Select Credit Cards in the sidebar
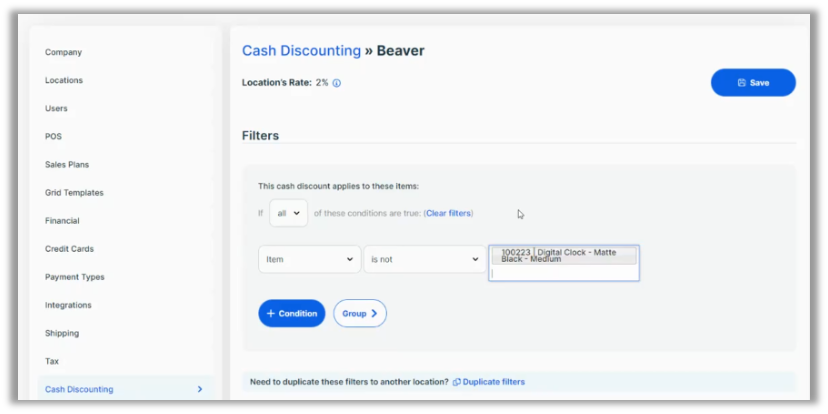Viewport: 828px width, 414px height. (x=69, y=249)
